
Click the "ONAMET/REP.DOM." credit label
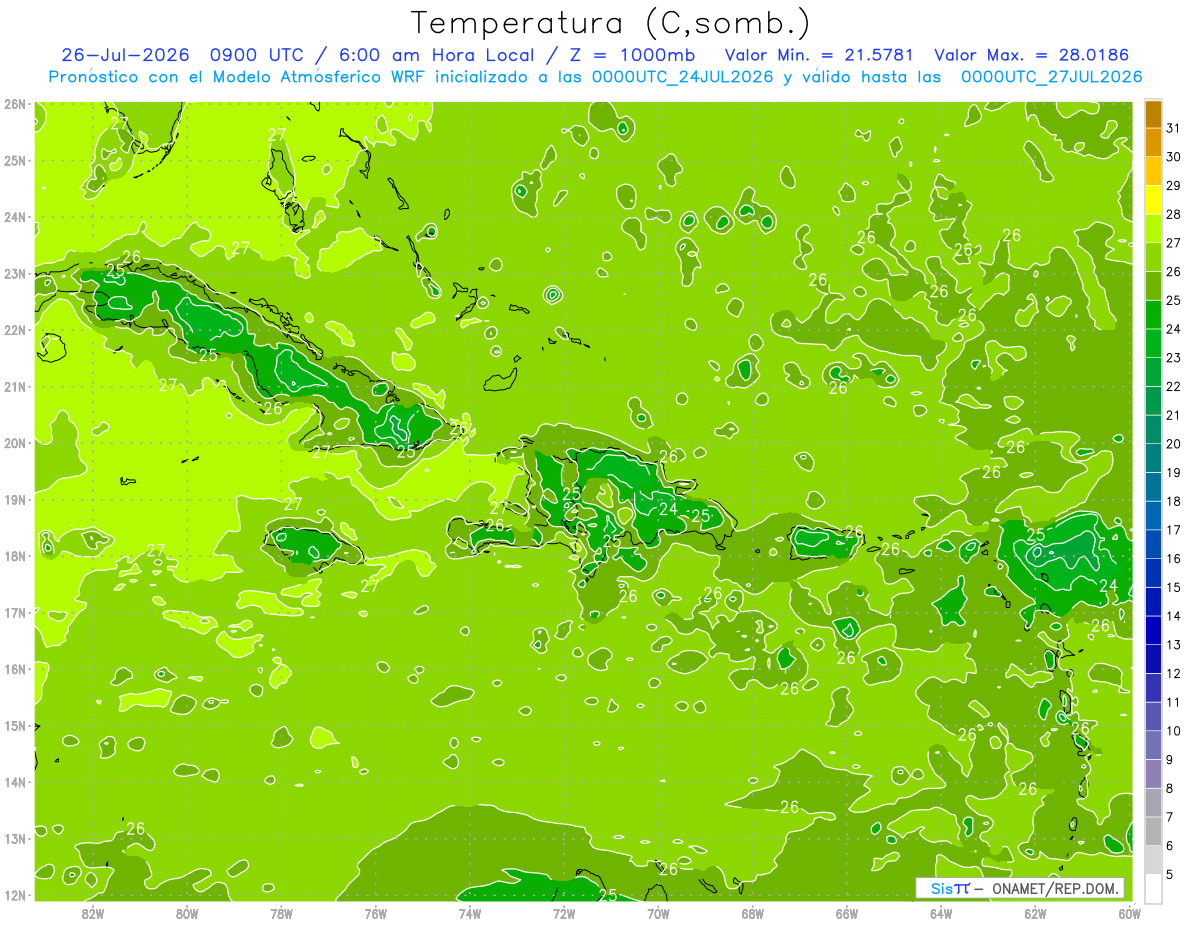coord(1057,888)
